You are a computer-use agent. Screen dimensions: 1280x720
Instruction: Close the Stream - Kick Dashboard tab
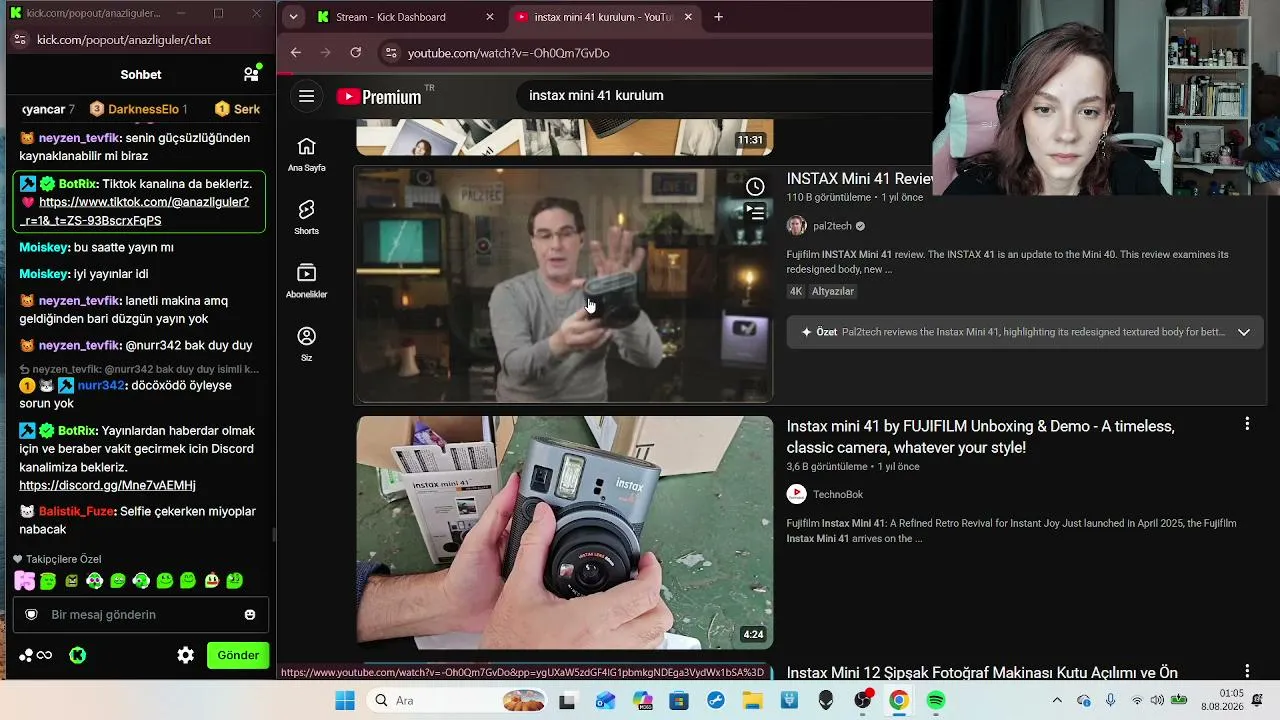(489, 17)
